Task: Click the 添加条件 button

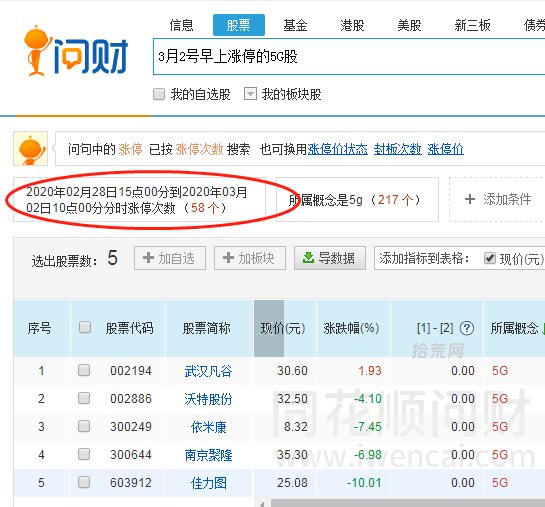Action: tap(497, 199)
